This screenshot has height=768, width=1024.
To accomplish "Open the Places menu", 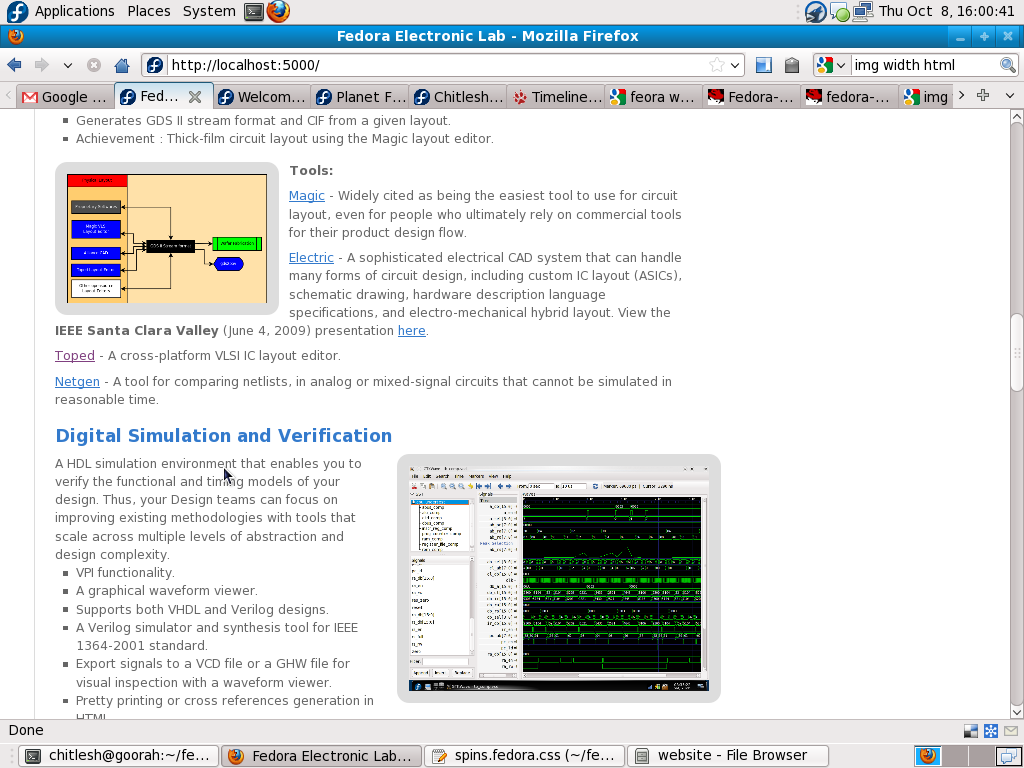I will 149,11.
